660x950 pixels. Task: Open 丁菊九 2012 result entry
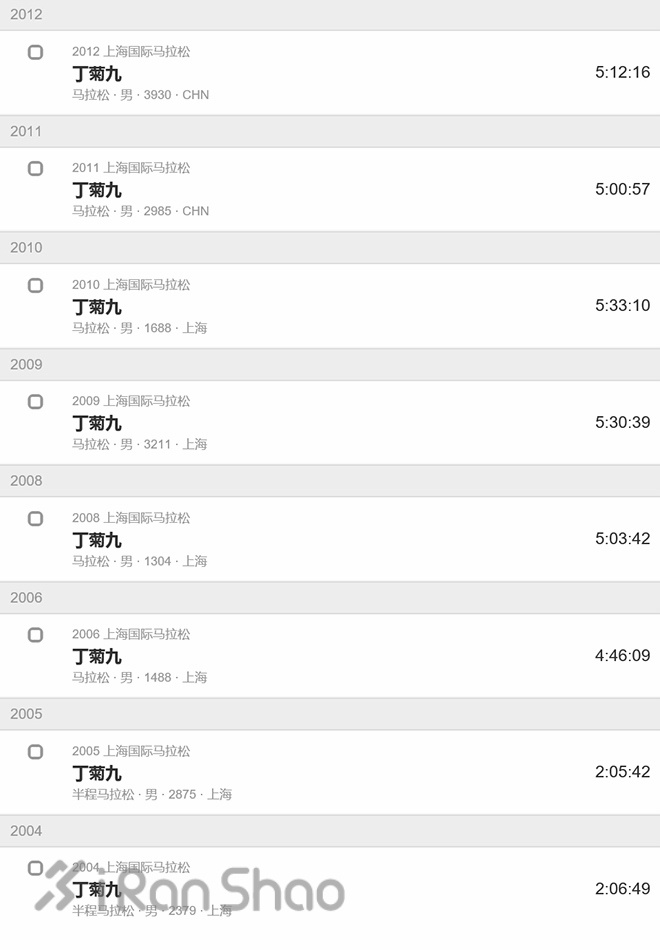pyautogui.click(x=97, y=73)
